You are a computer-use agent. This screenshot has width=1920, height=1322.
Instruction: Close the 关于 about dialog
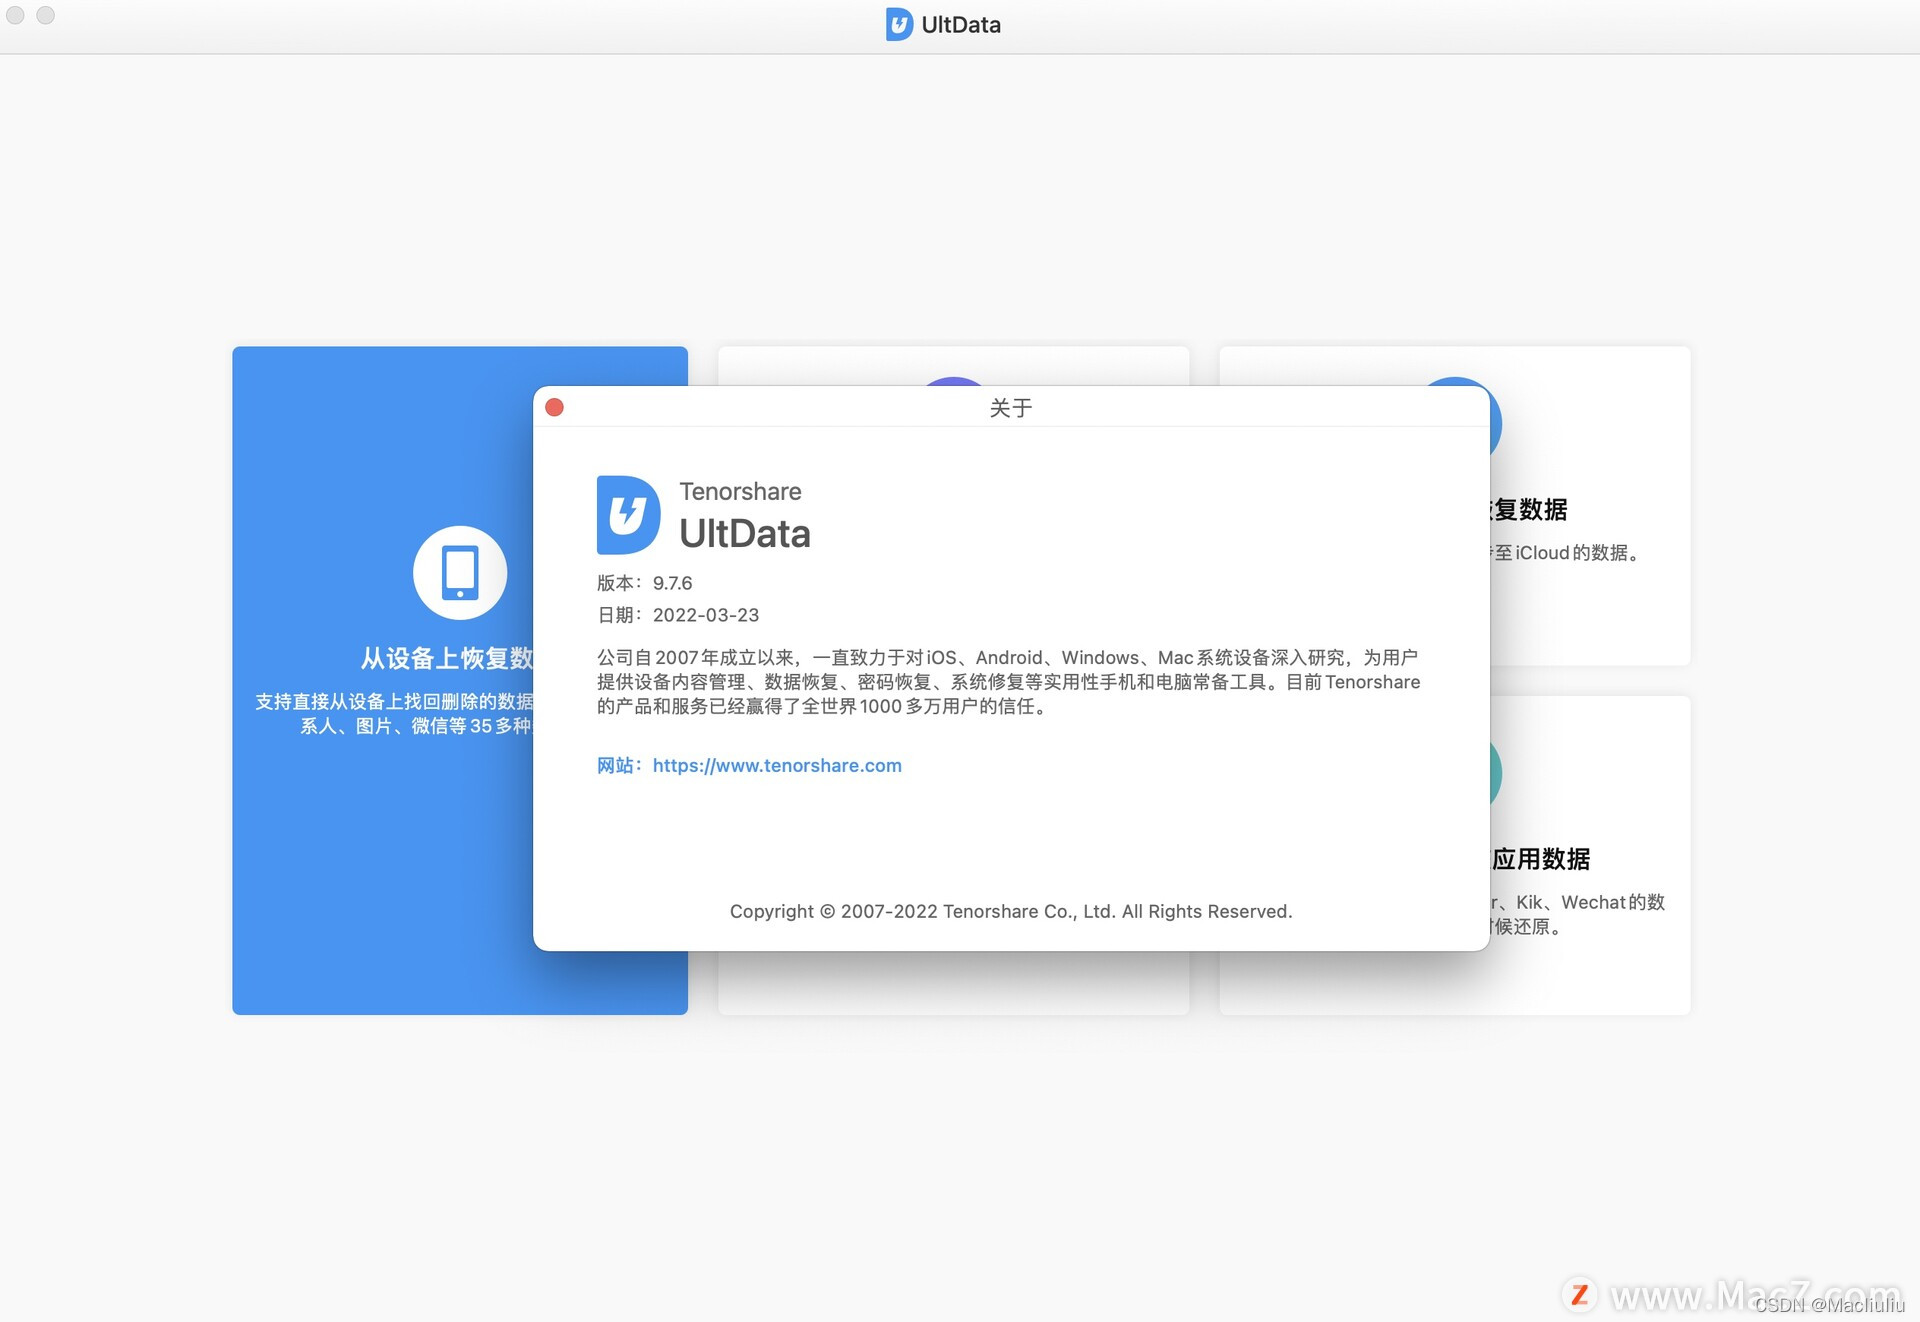pos(554,407)
